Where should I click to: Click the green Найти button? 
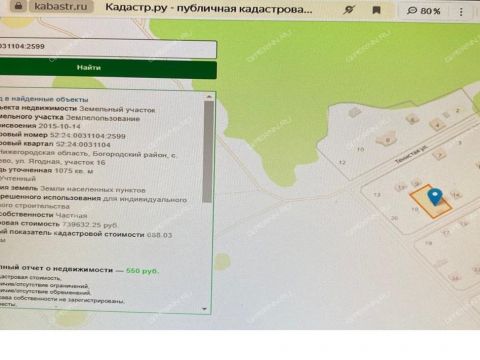click(108, 68)
